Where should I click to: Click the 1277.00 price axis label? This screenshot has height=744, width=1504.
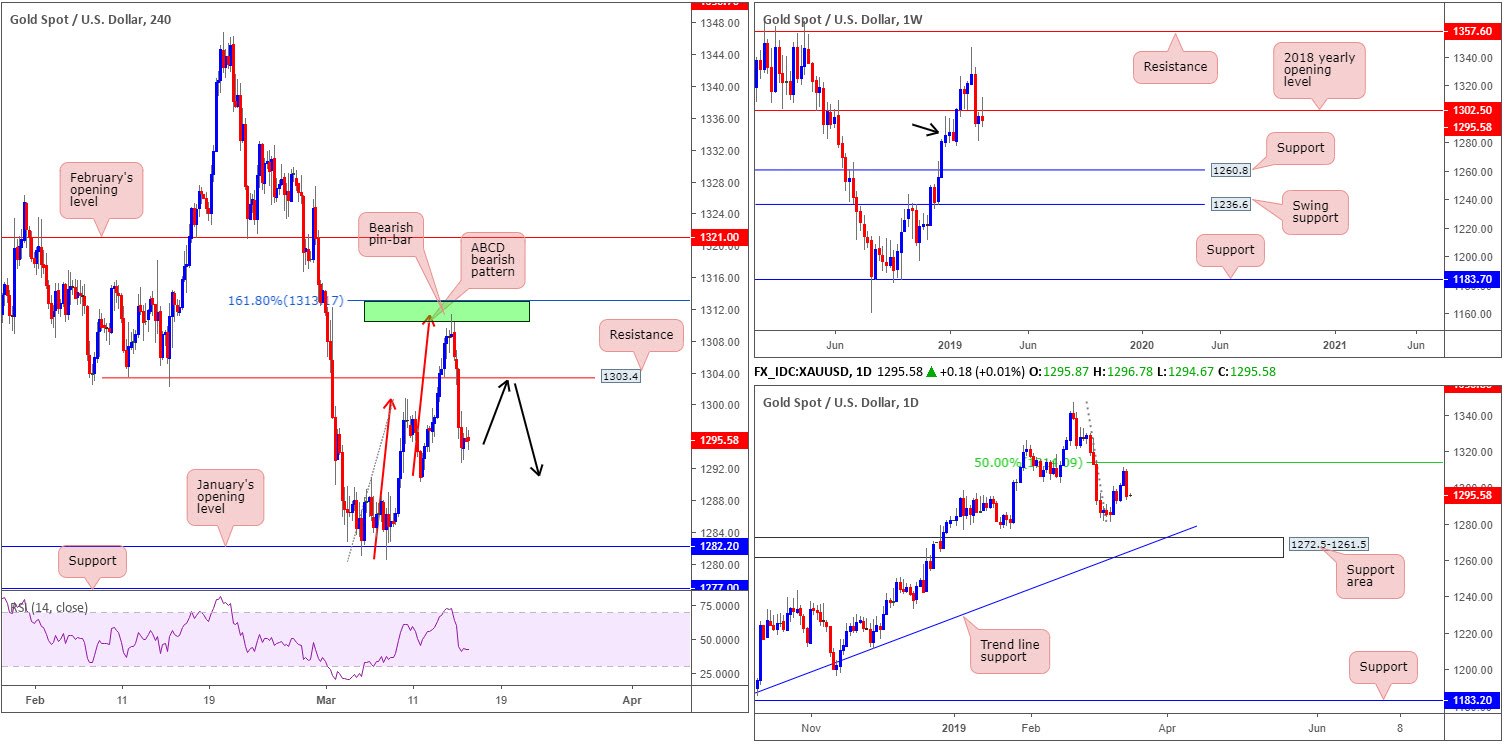[719, 587]
